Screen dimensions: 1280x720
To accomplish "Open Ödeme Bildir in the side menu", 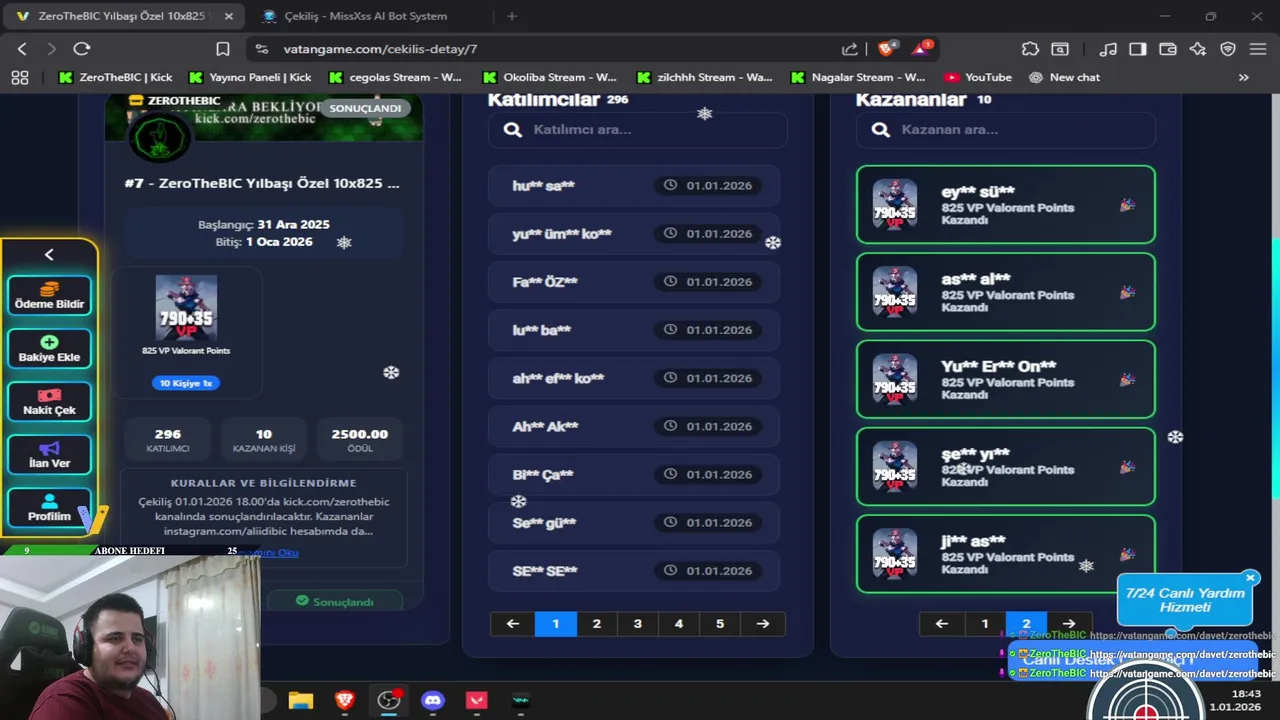I will pos(49,296).
